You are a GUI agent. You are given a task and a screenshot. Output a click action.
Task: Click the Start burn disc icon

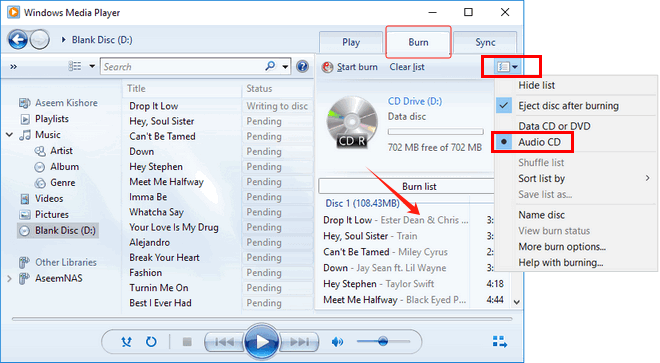coord(327,67)
